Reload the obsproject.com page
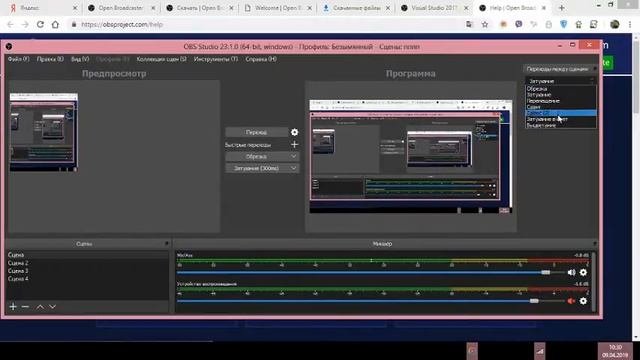The image size is (640, 360). click(x=40, y=24)
